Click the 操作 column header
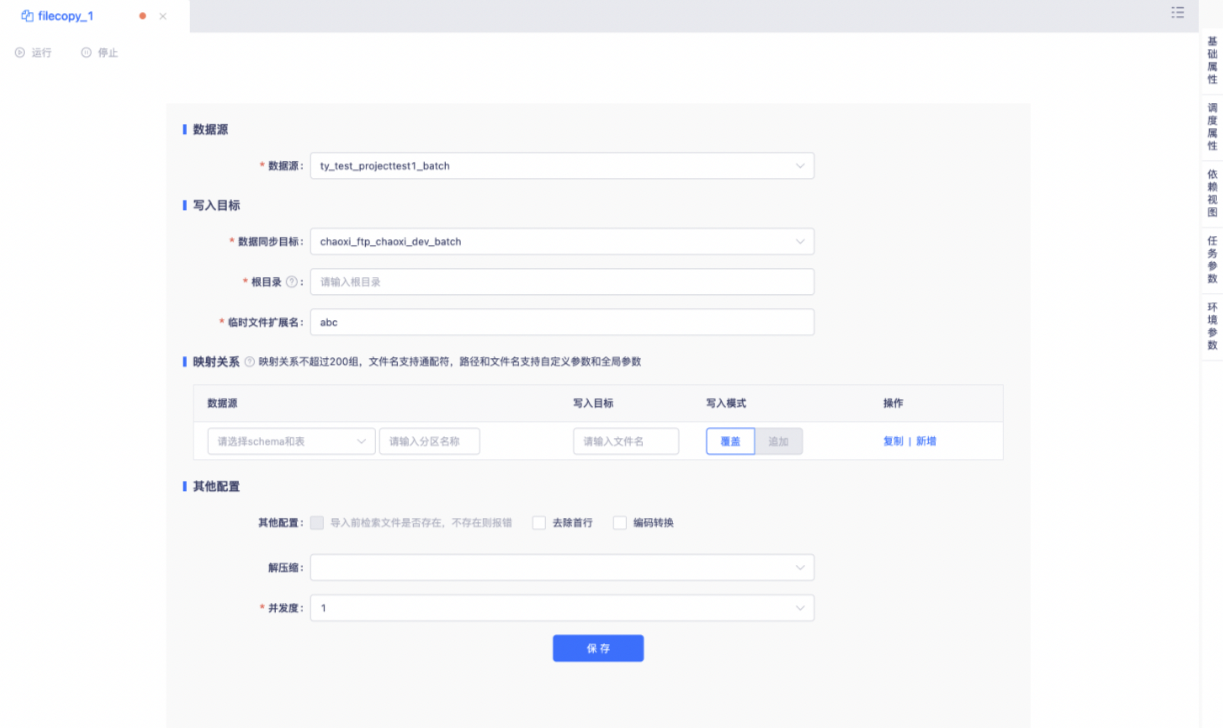 [x=893, y=403]
